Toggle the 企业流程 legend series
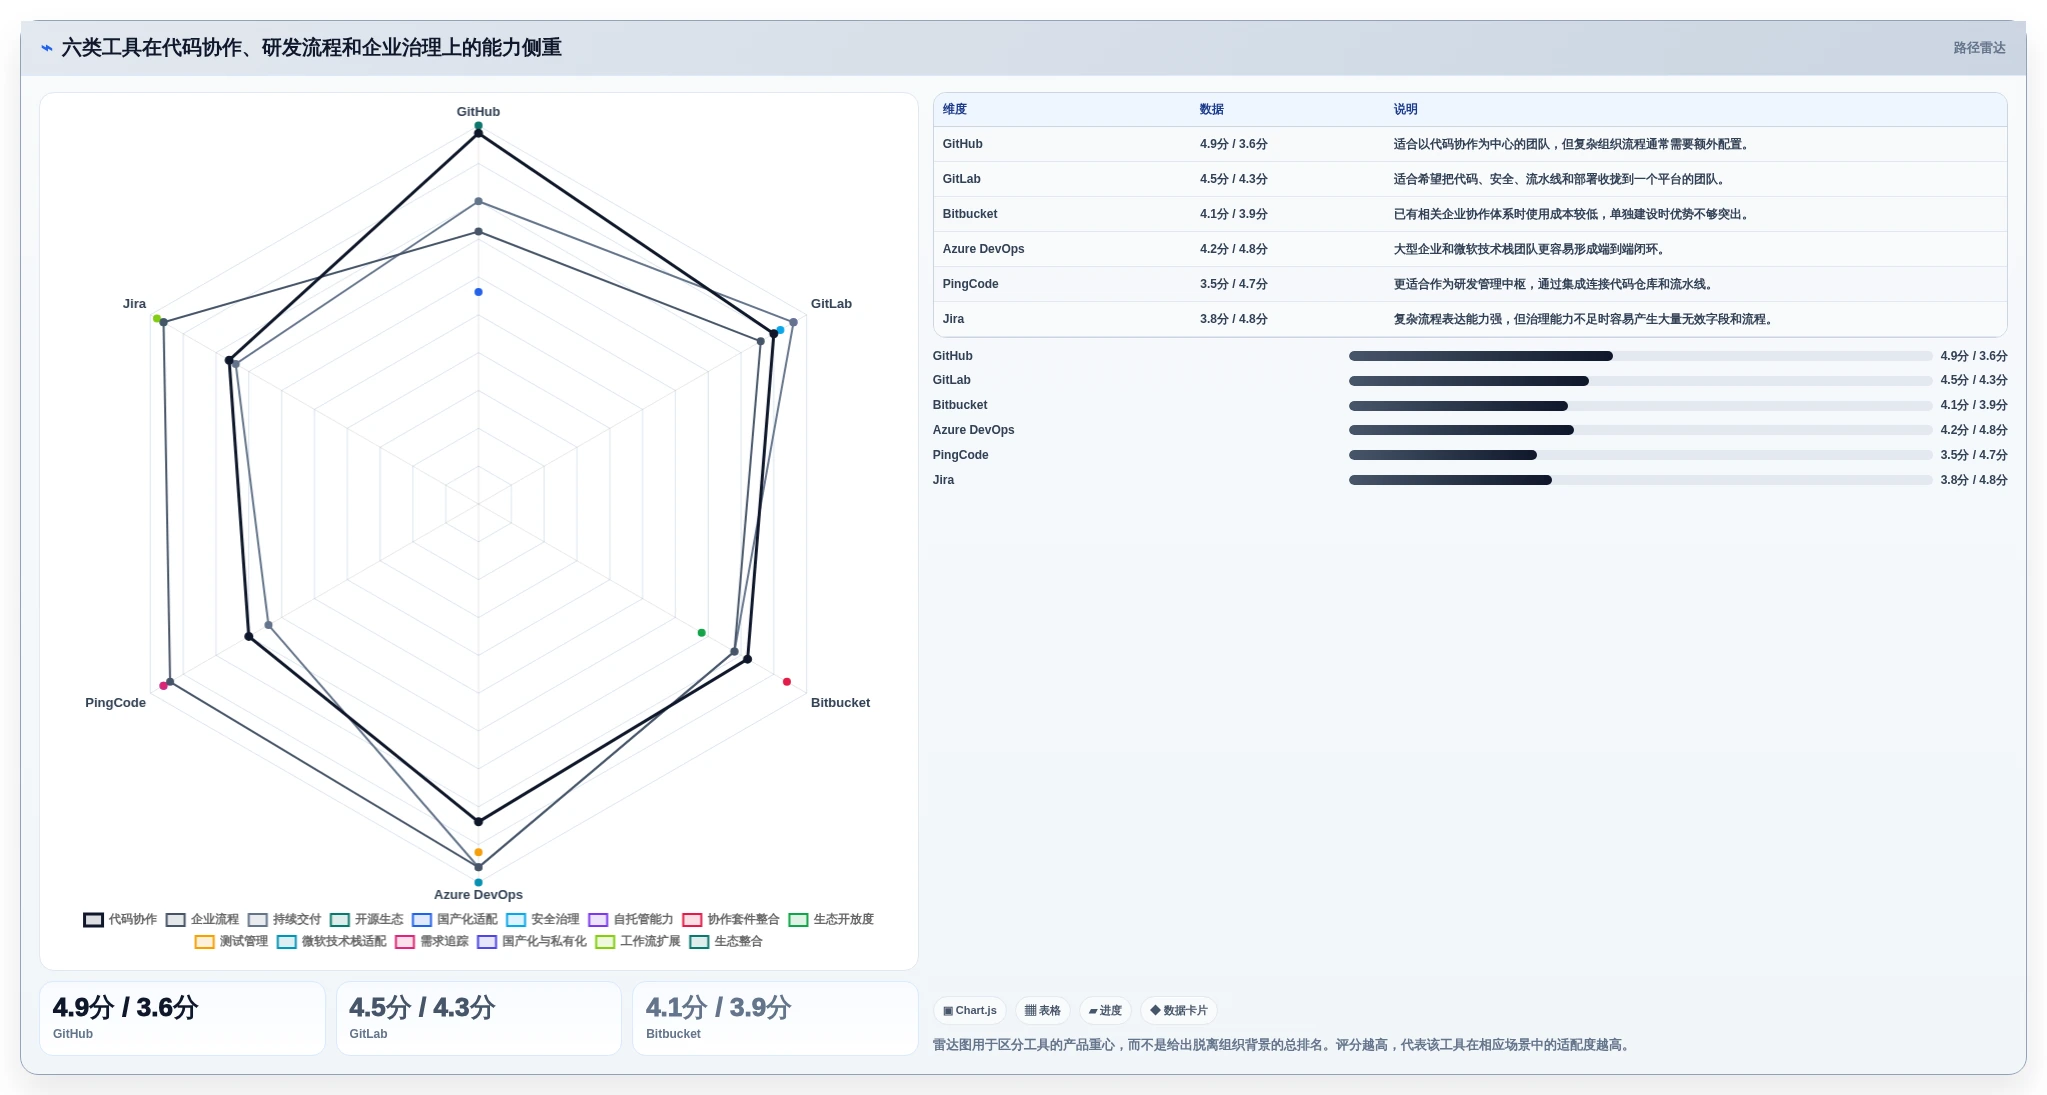The width and height of the screenshot is (2047, 1095). 202,920
